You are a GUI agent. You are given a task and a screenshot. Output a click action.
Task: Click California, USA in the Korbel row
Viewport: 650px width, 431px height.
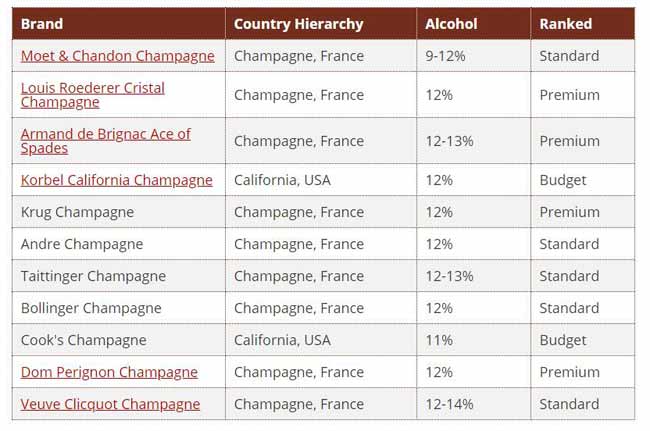pyautogui.click(x=282, y=180)
